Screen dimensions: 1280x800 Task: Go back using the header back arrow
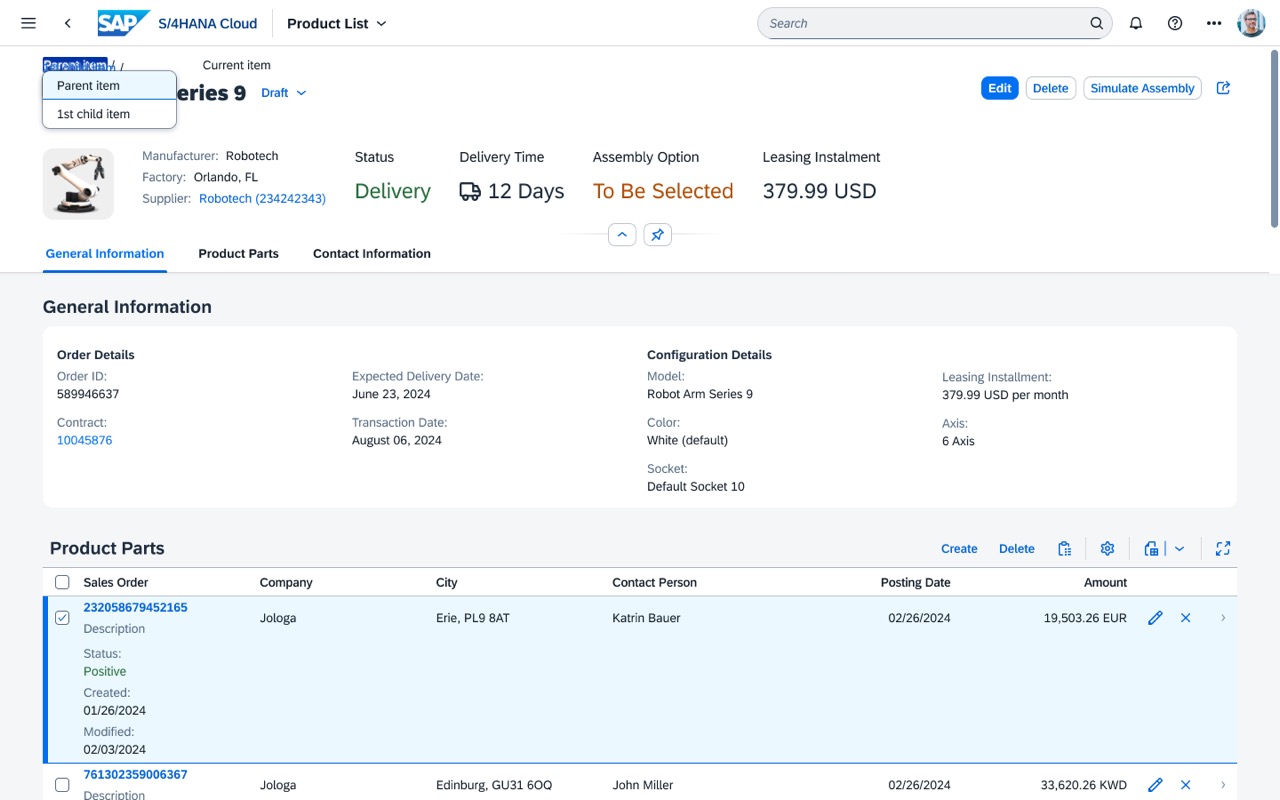click(x=67, y=23)
